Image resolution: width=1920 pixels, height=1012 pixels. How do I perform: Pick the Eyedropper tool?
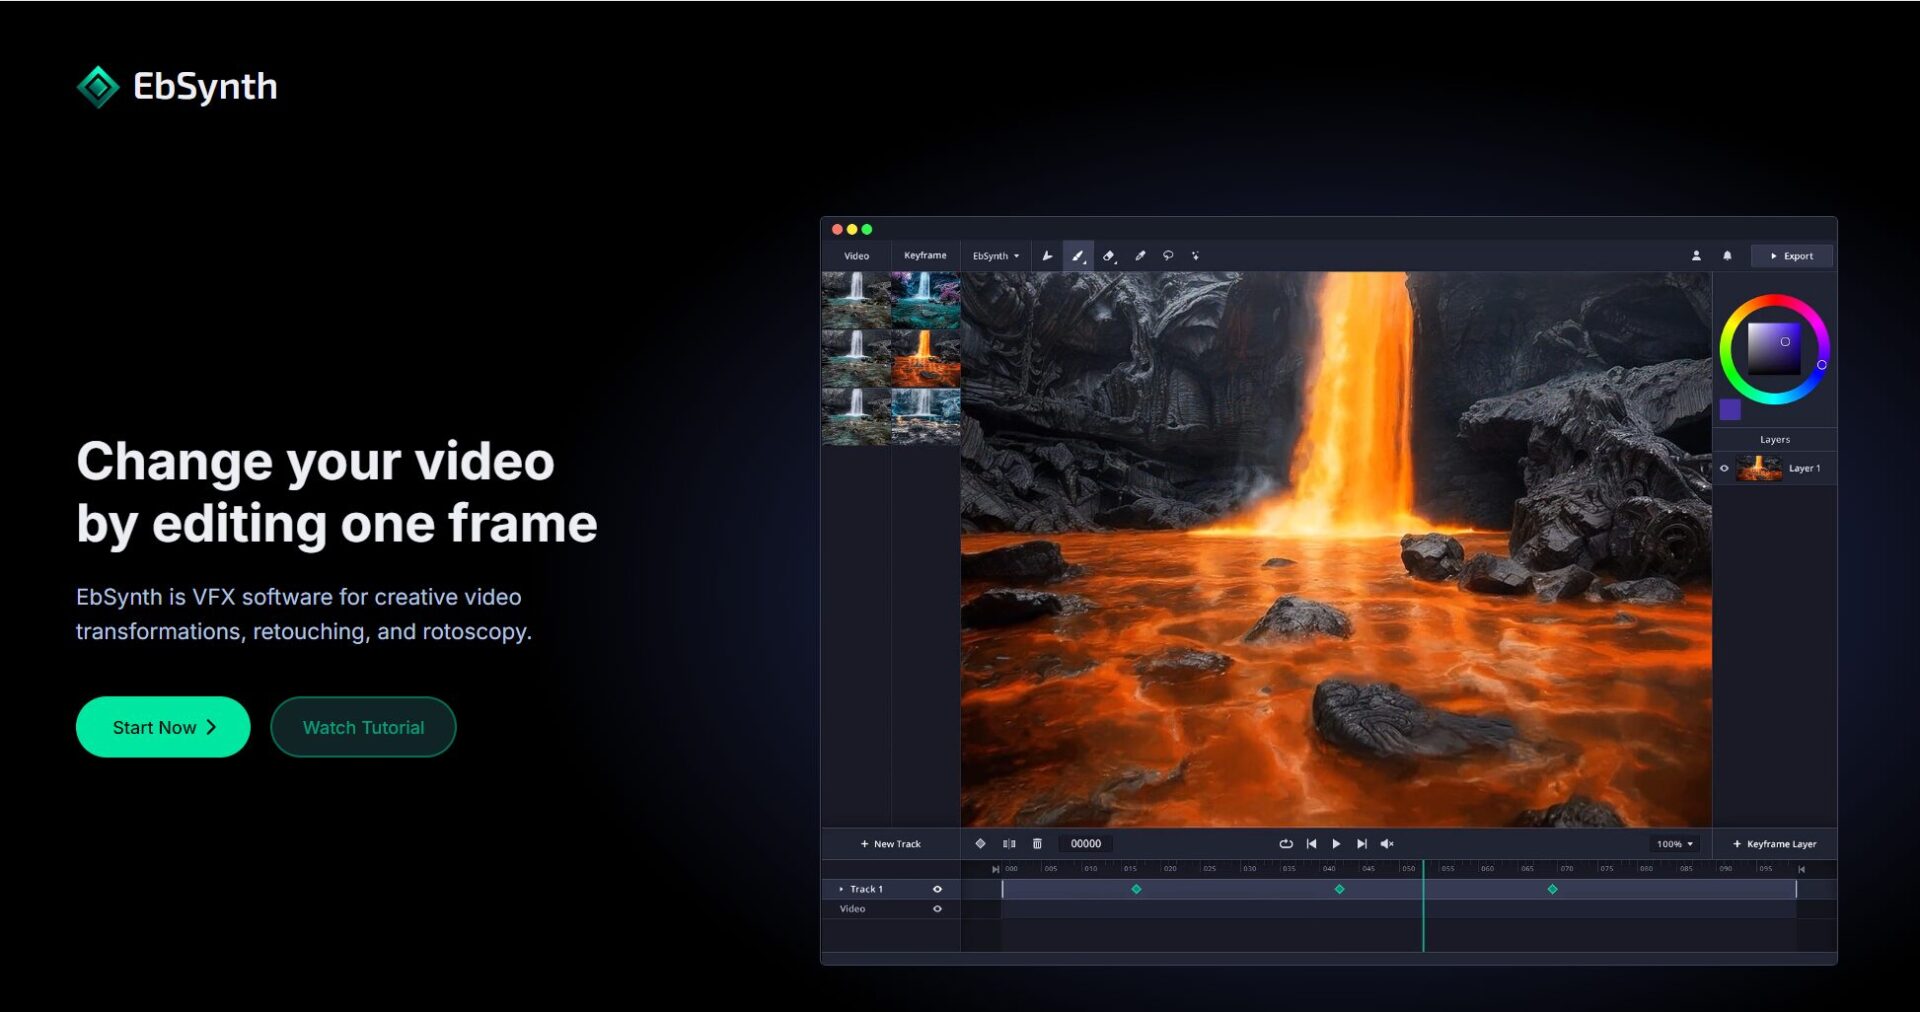tap(1139, 256)
